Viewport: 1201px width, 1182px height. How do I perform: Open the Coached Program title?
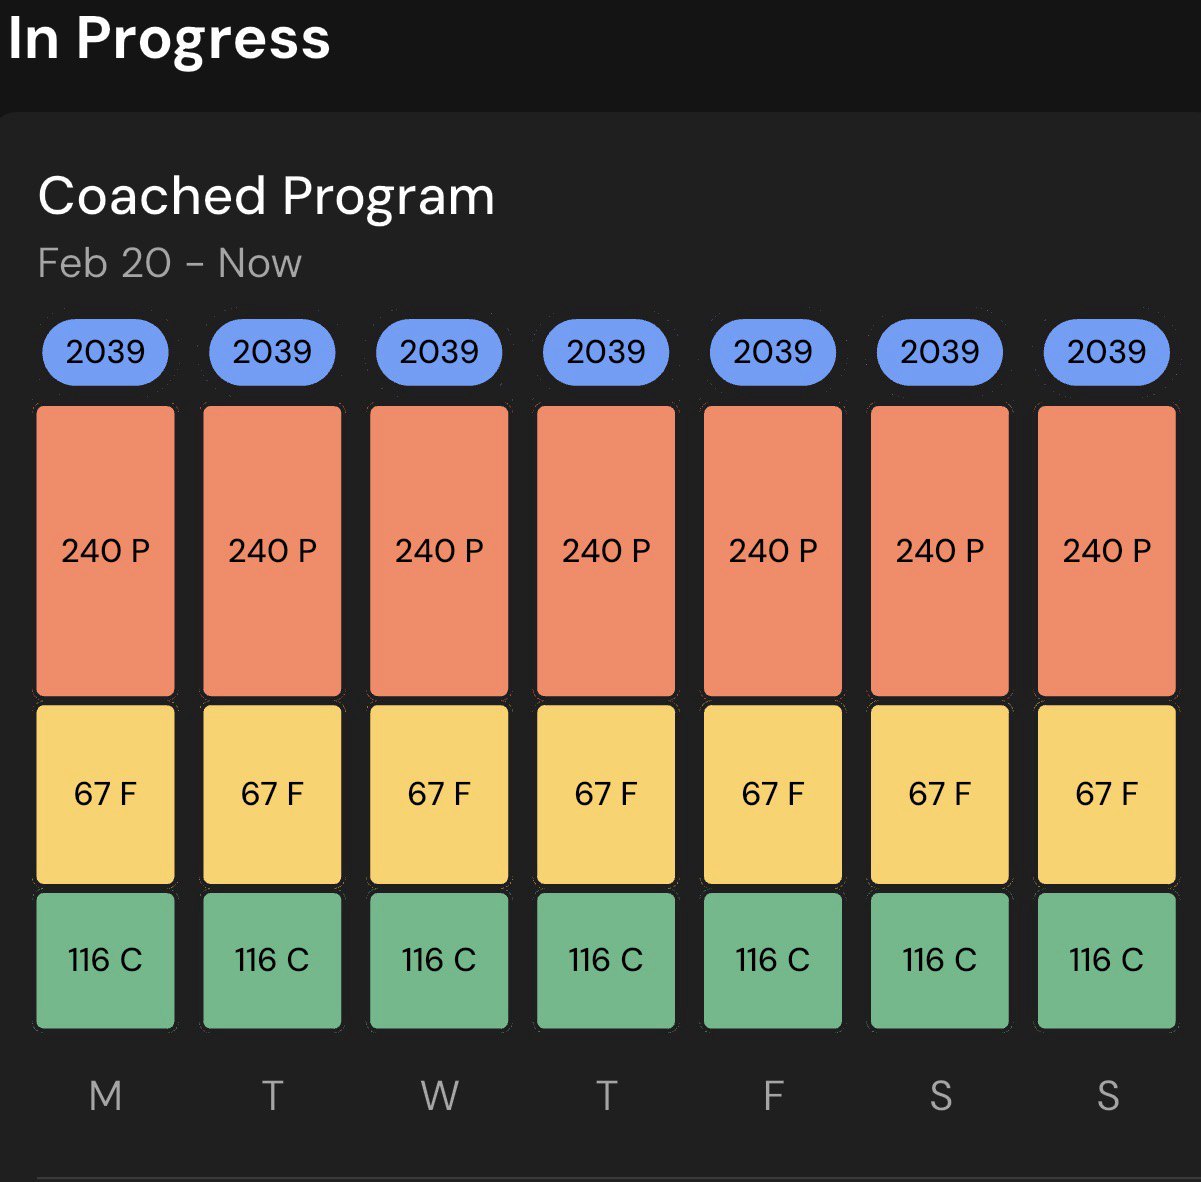click(266, 196)
